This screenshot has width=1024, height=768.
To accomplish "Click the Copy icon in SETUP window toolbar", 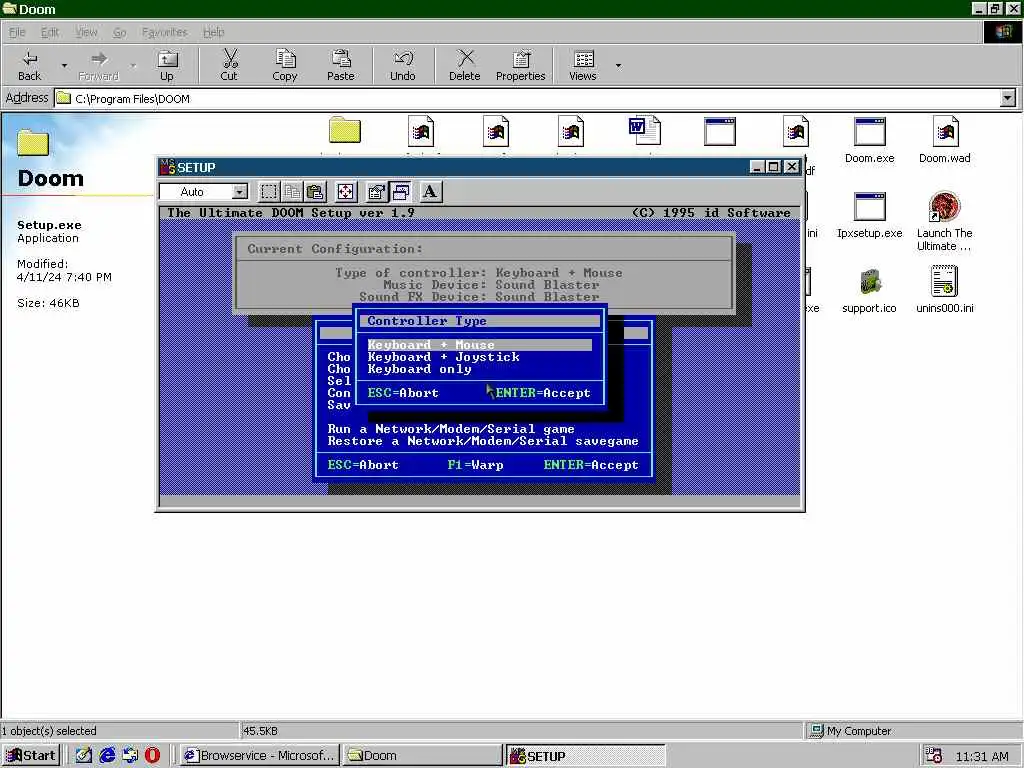I will click(292, 192).
